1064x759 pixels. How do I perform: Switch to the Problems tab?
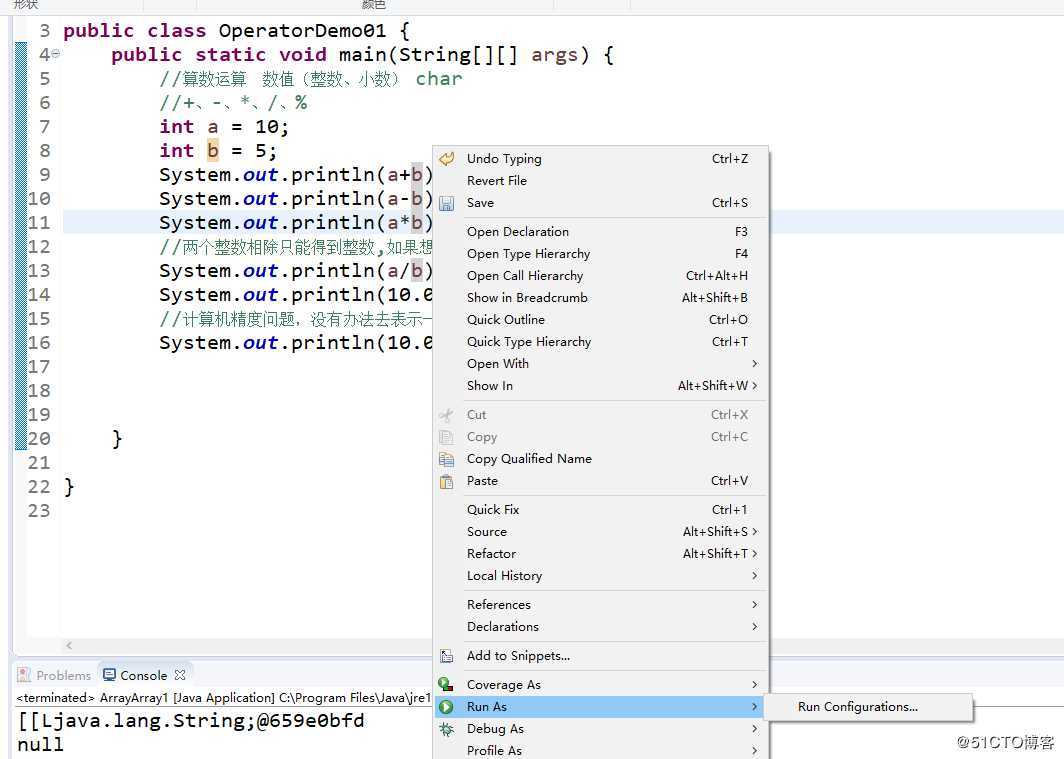55,675
